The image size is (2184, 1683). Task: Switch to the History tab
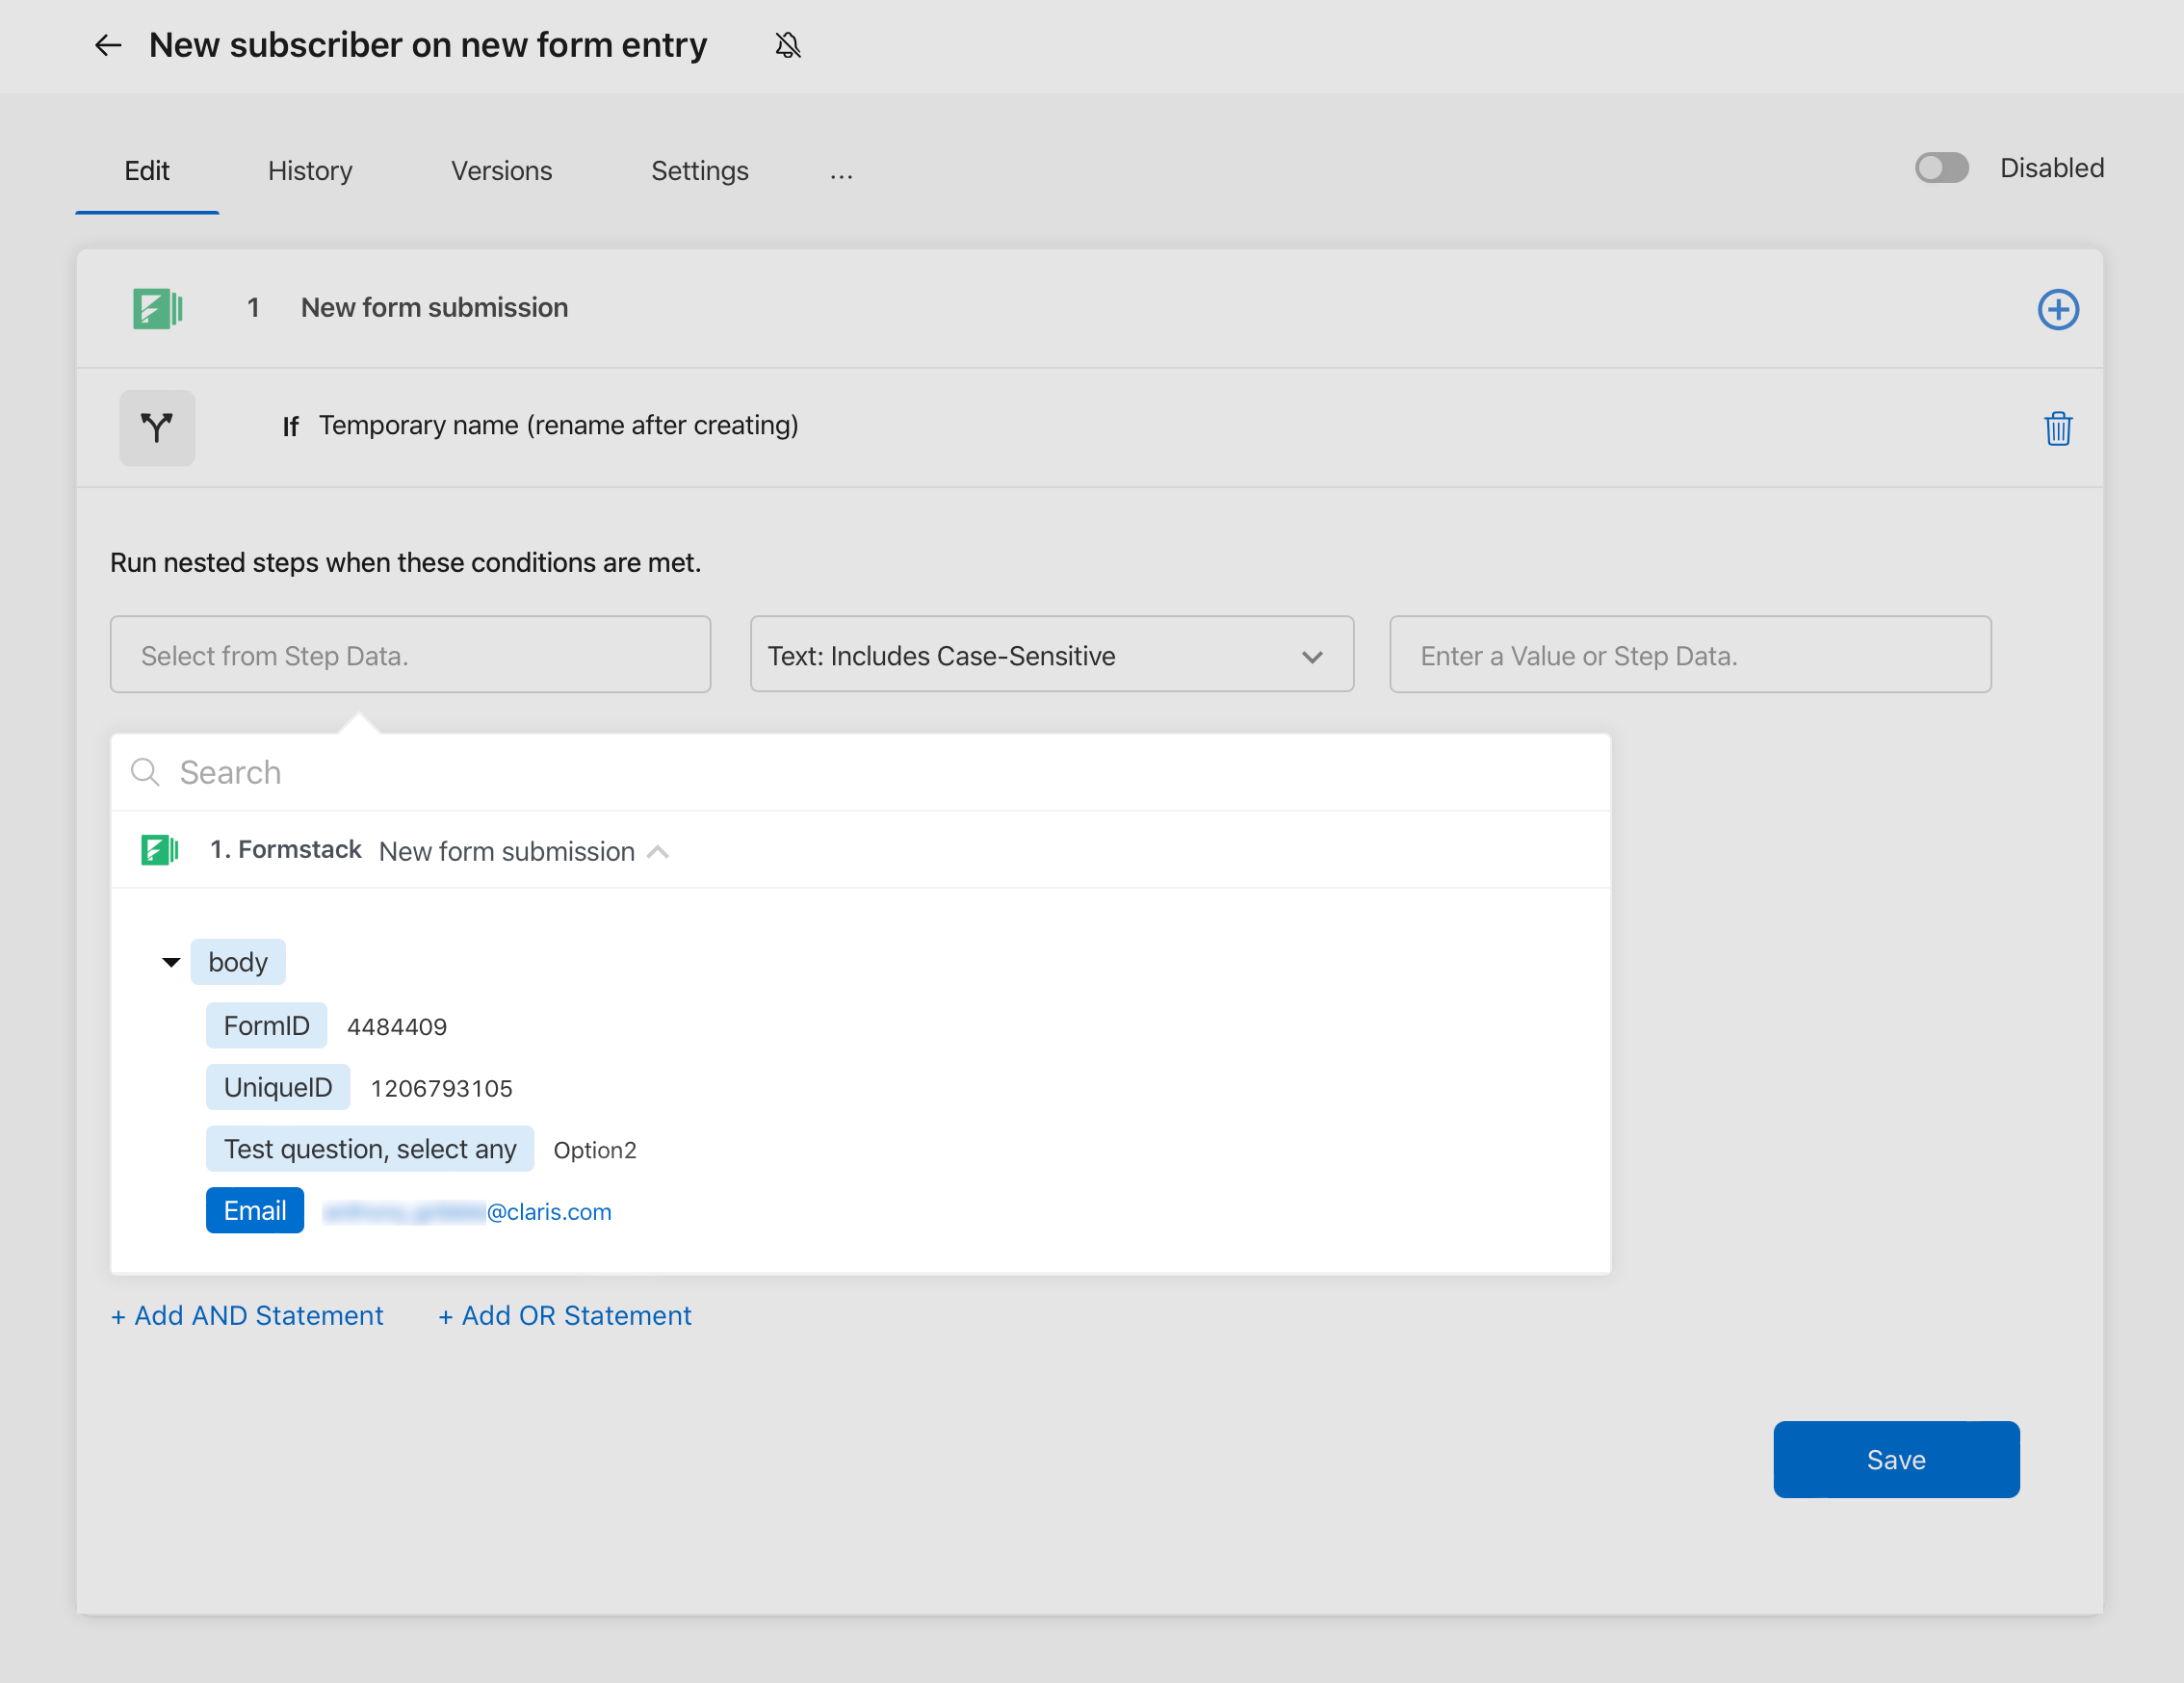[309, 171]
